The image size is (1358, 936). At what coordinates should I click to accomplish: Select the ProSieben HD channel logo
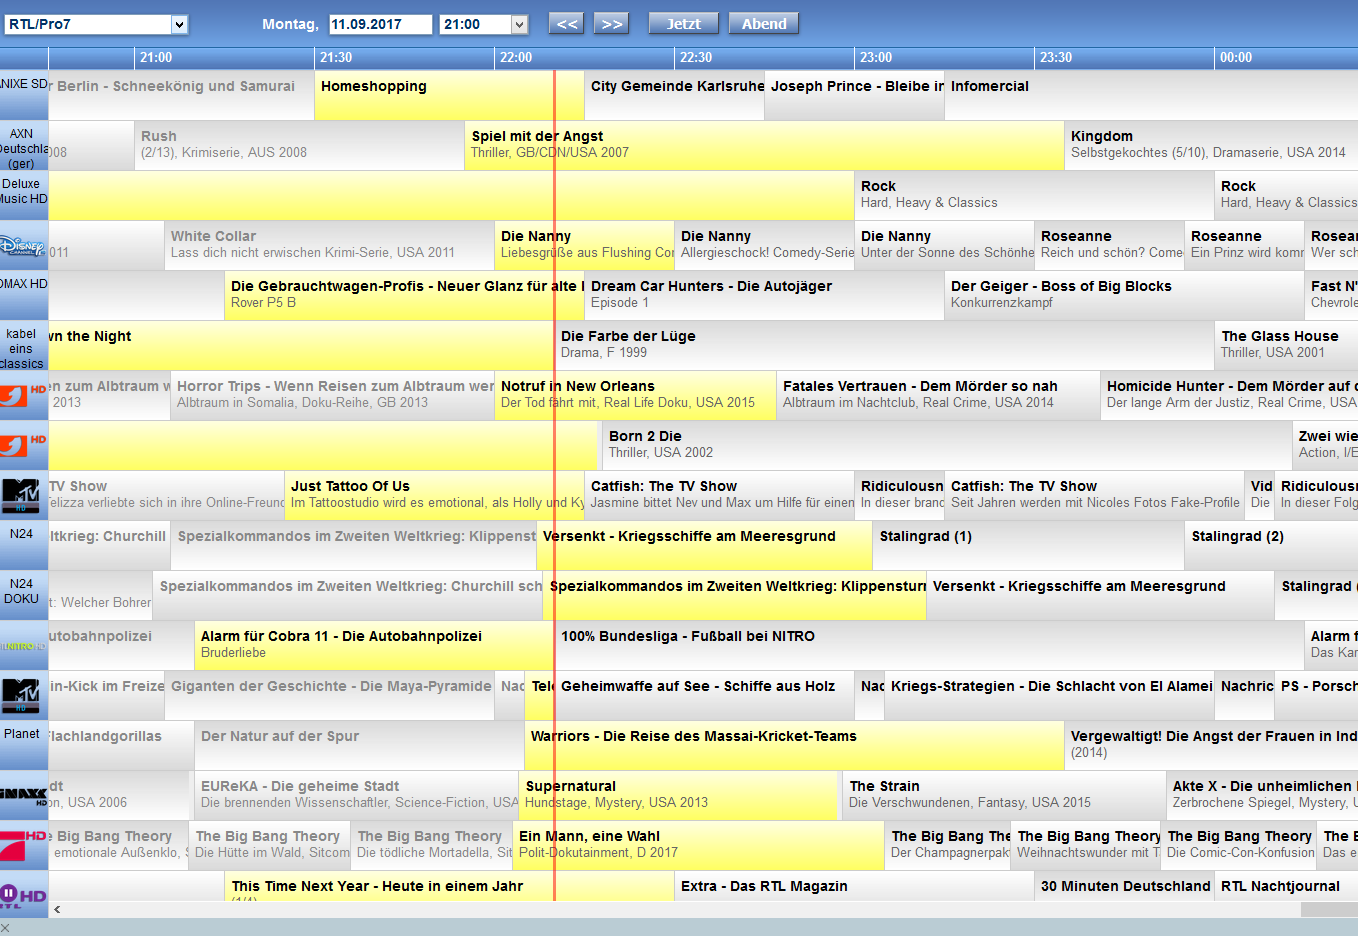coord(24,845)
